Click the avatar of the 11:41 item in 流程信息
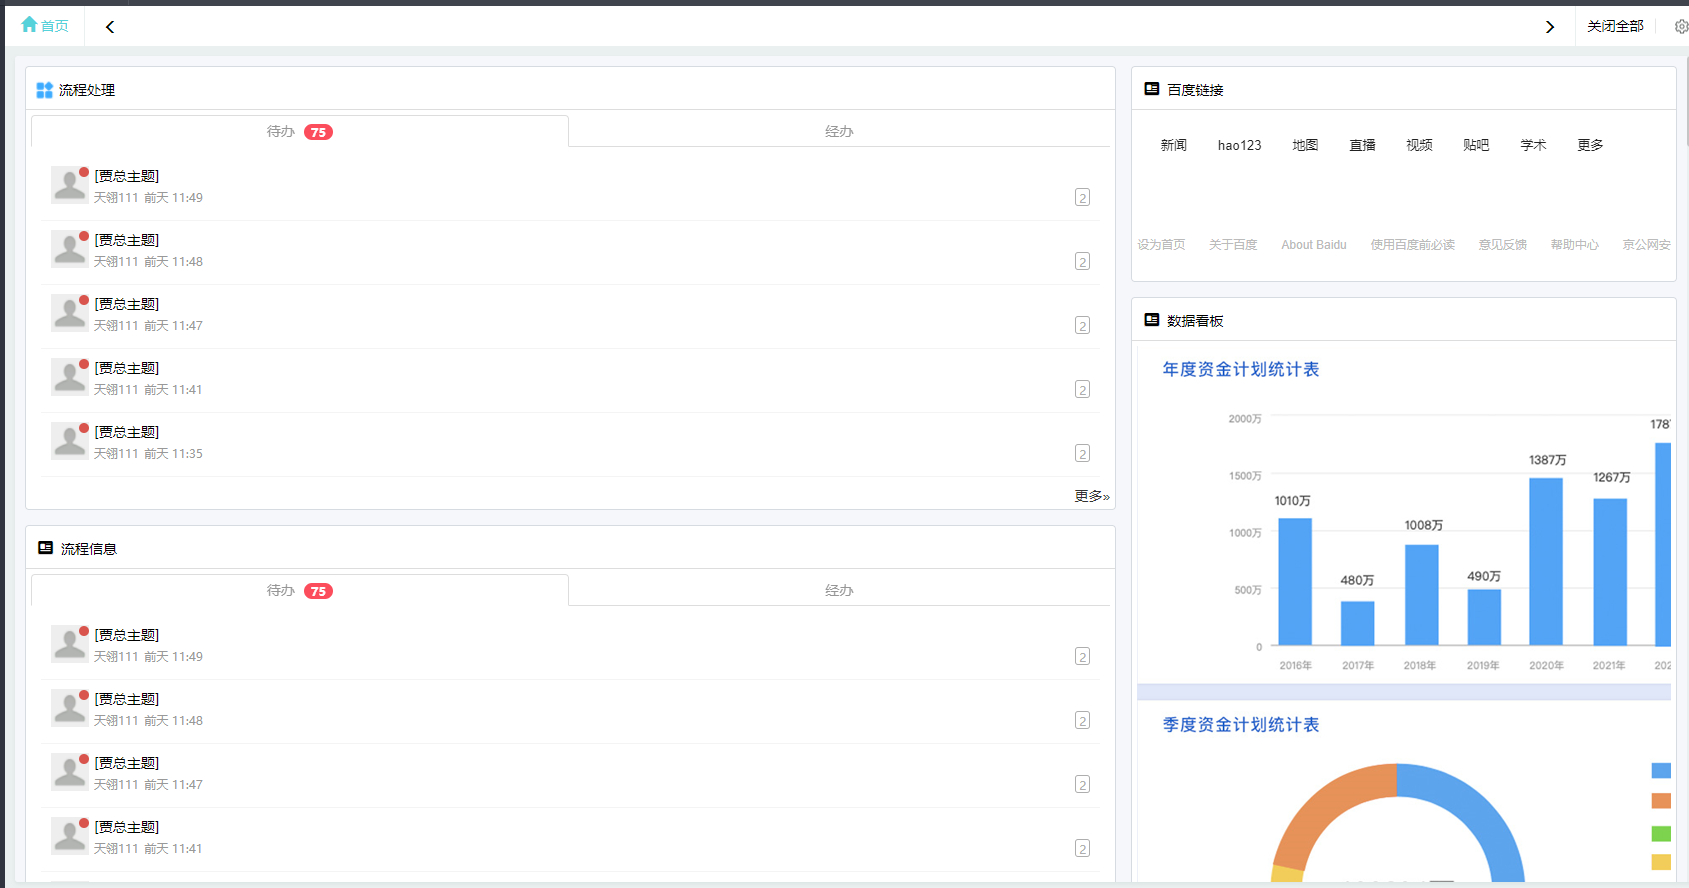This screenshot has height=888, width=1689. click(x=69, y=836)
